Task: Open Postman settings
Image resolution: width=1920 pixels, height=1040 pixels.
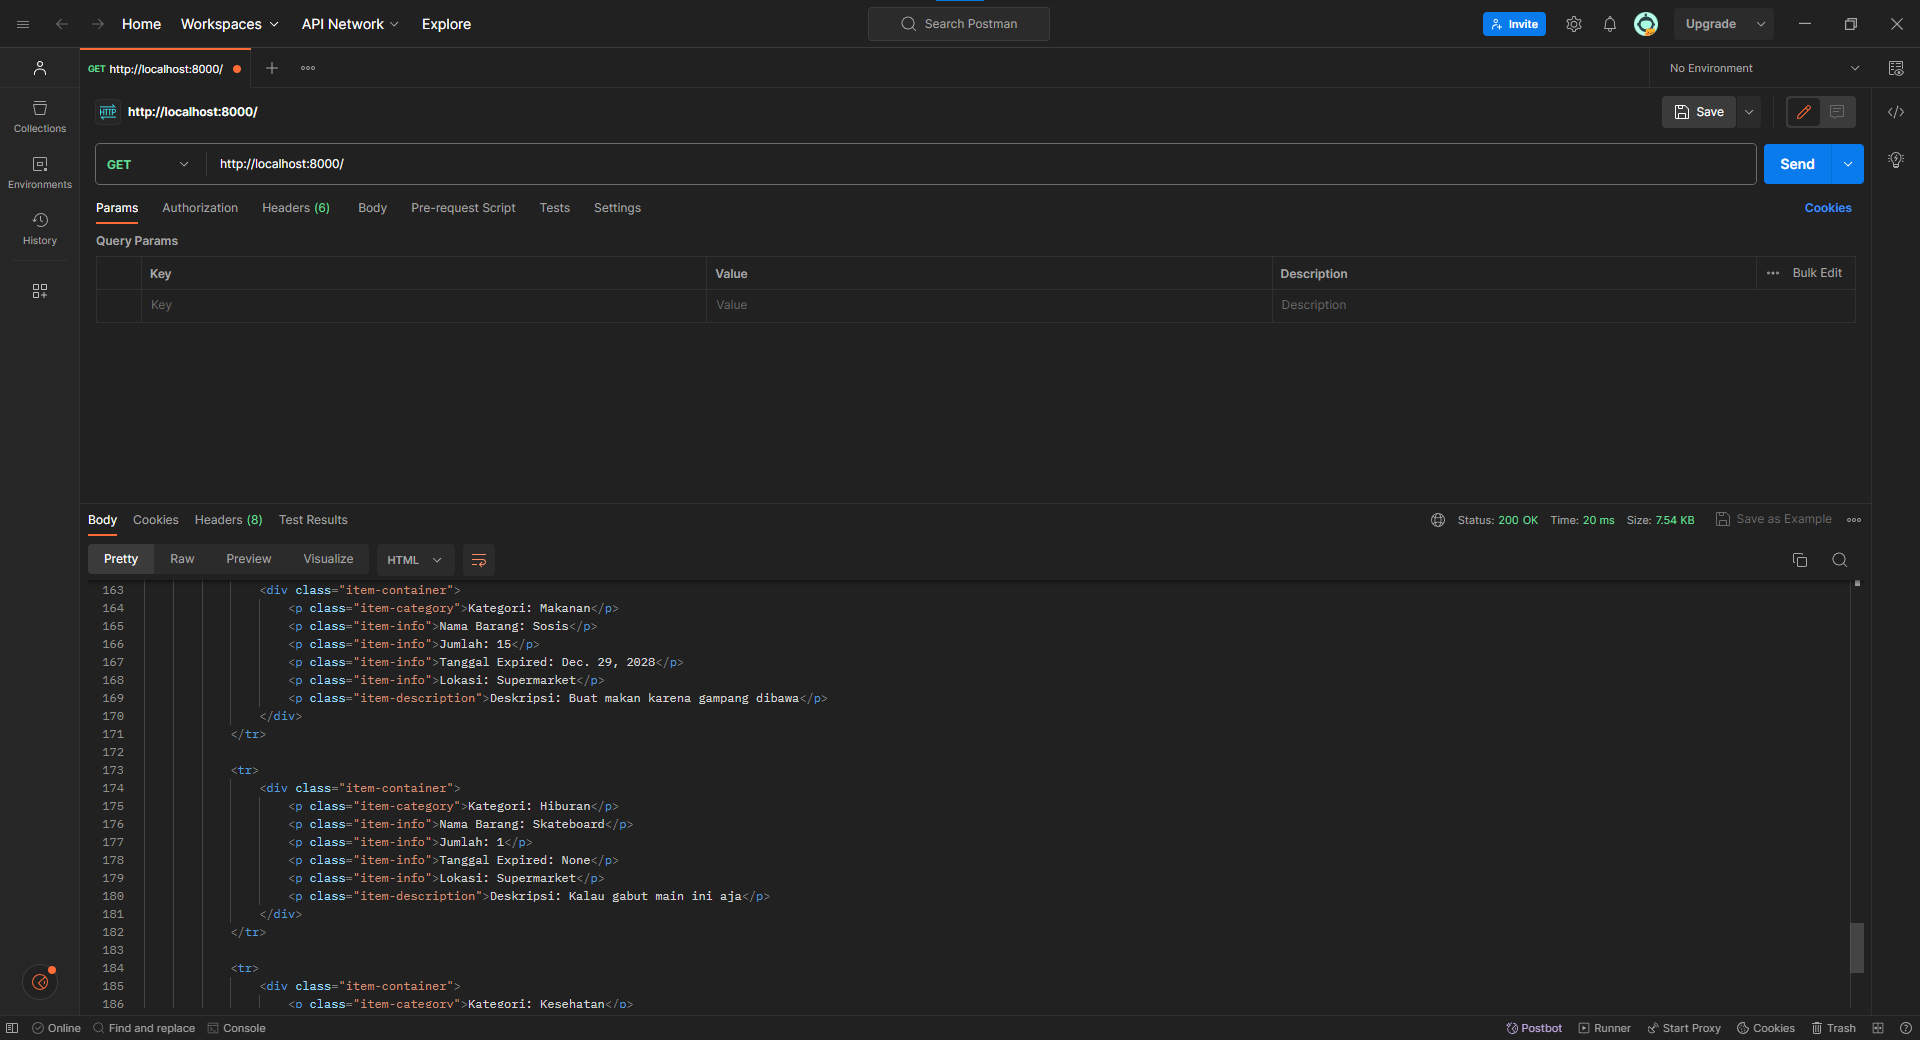Action: pos(1573,23)
